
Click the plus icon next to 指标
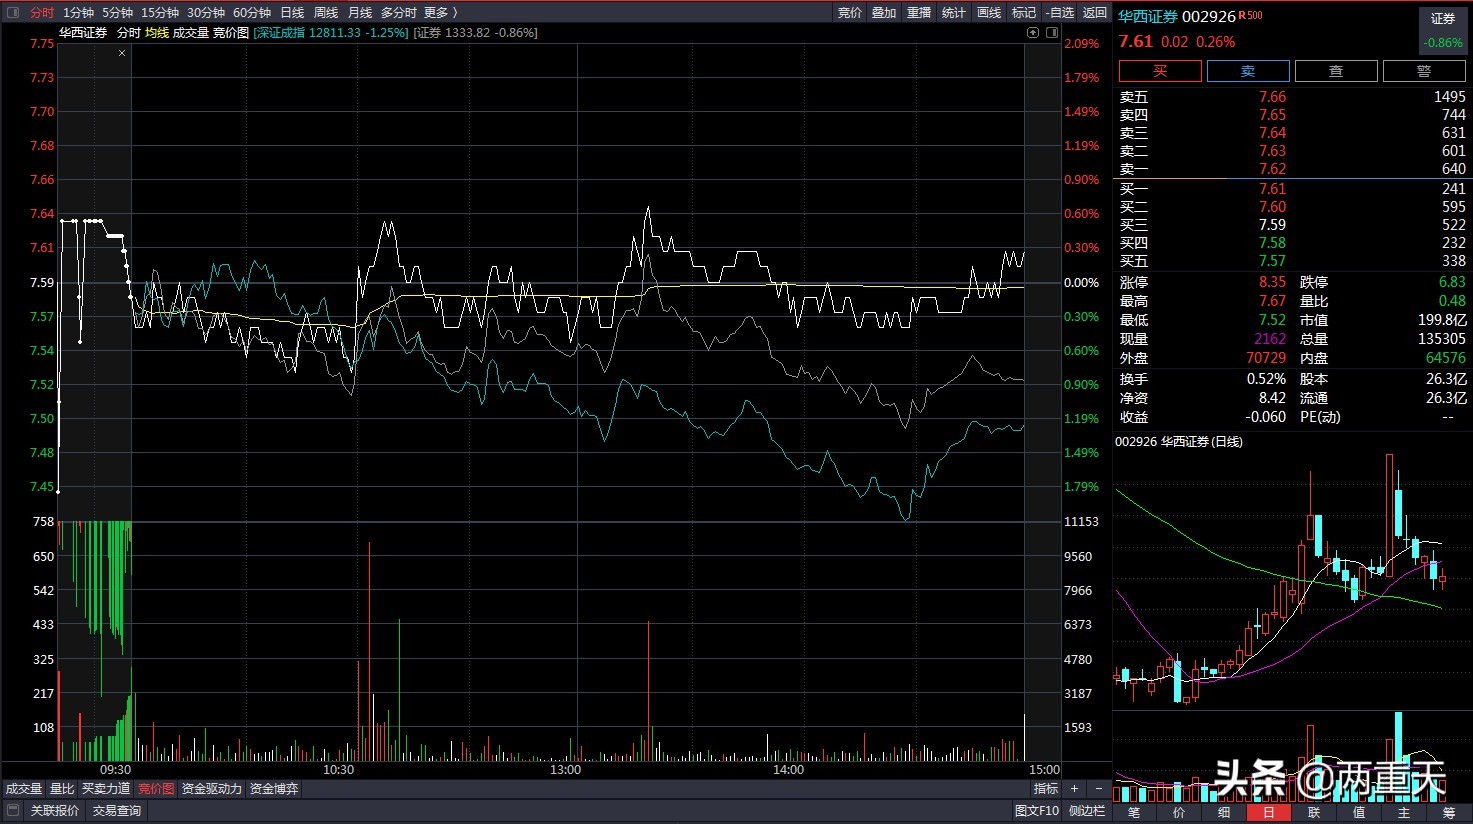pos(1074,789)
